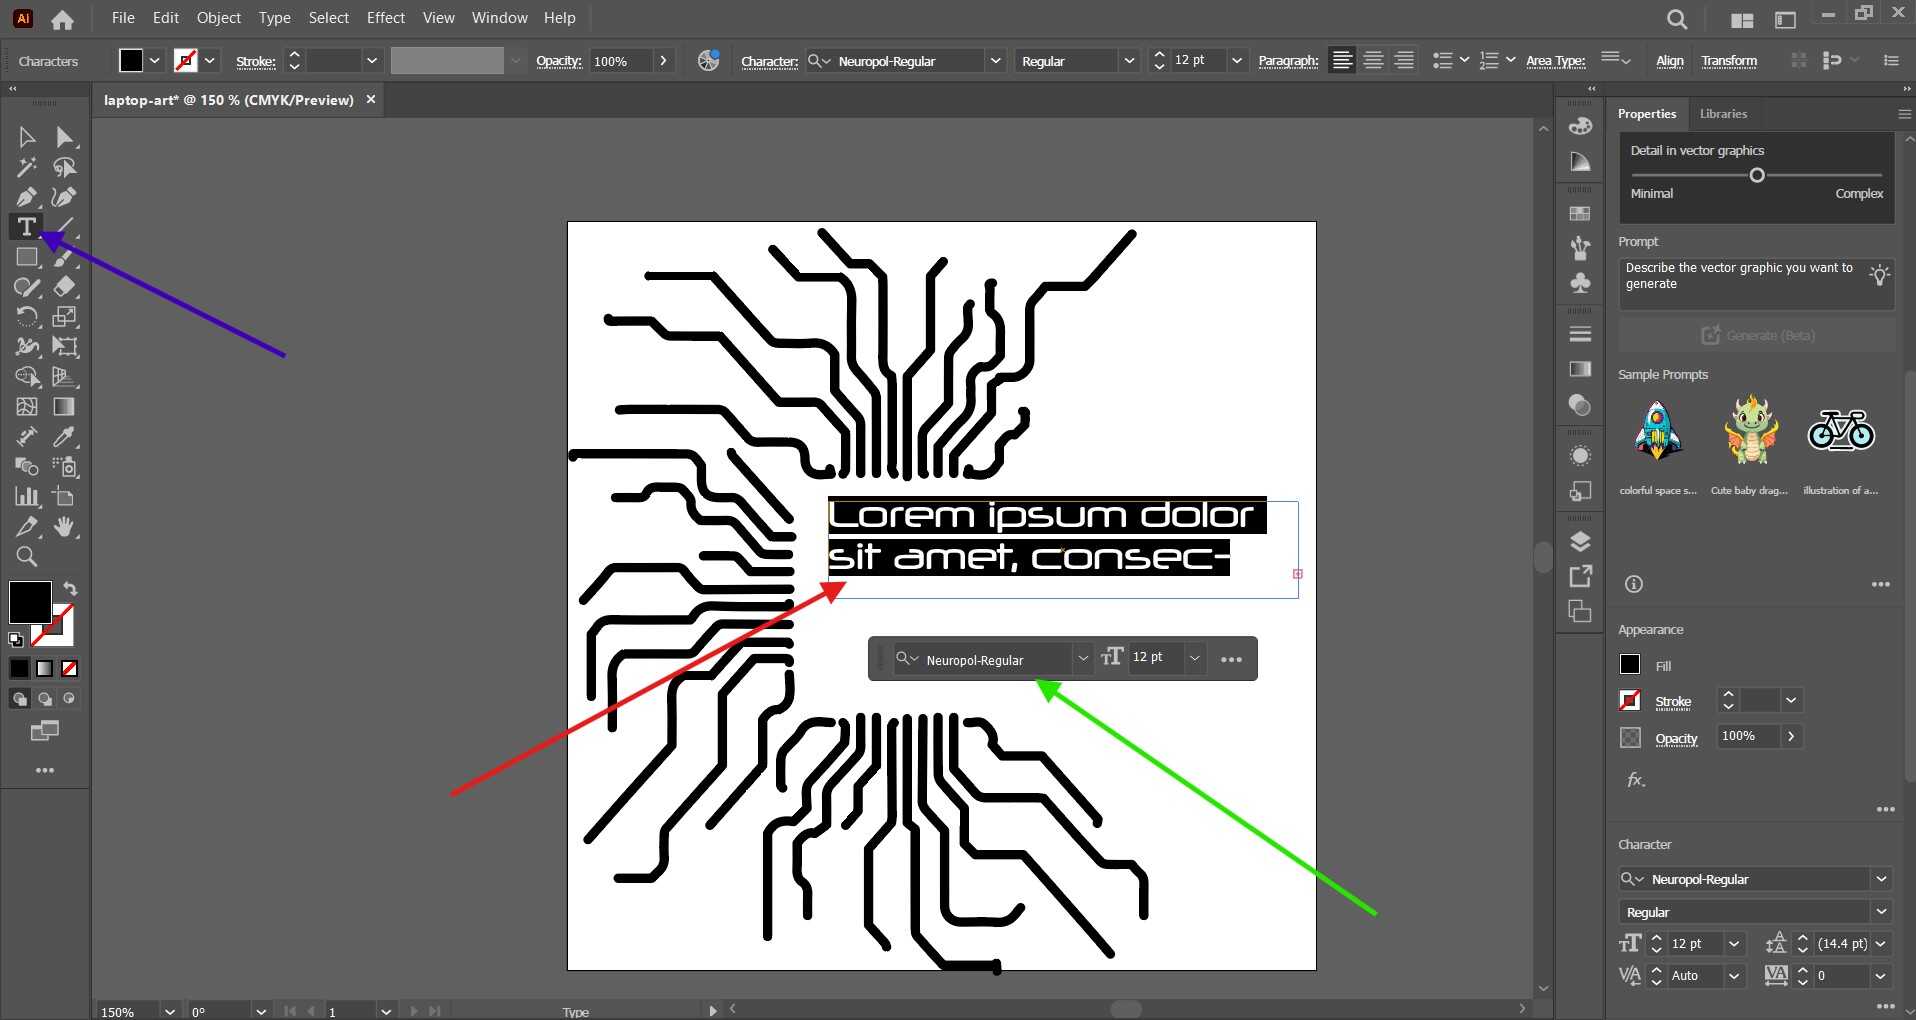Click Align in the control bar
Viewport: 1916px width, 1020px height.
click(x=1670, y=61)
